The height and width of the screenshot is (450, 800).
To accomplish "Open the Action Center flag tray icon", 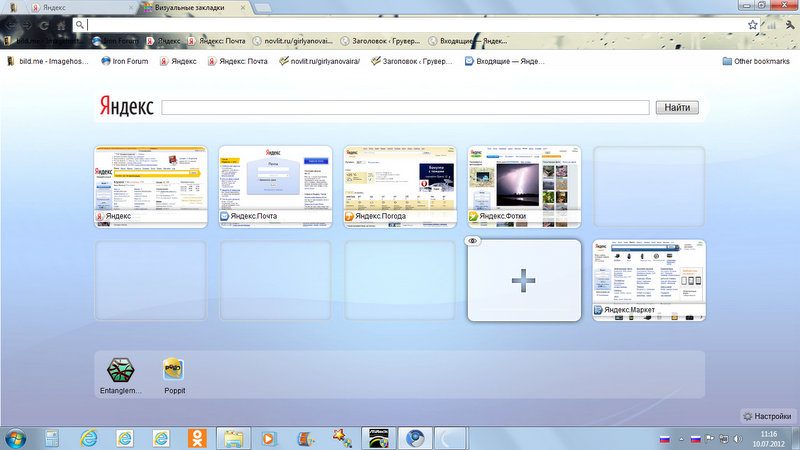I will (x=710, y=439).
